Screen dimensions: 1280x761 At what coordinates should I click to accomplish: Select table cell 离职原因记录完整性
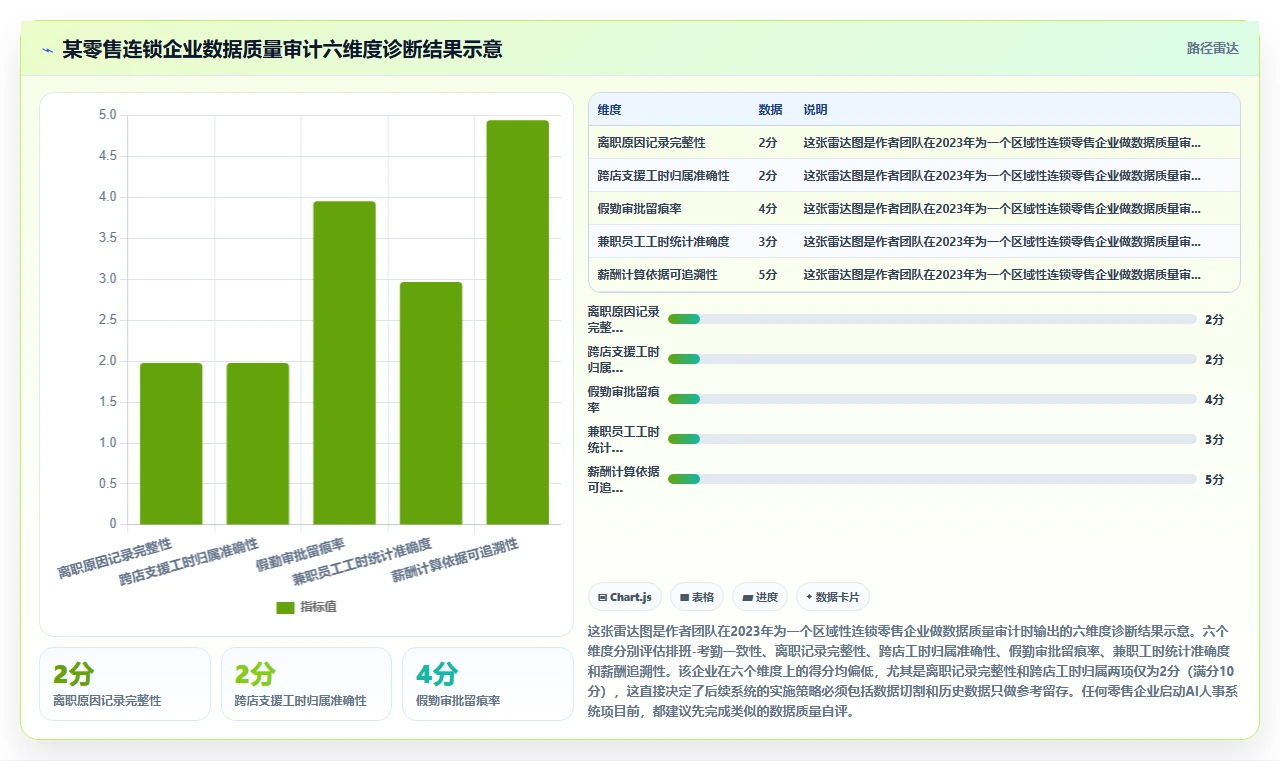651,143
